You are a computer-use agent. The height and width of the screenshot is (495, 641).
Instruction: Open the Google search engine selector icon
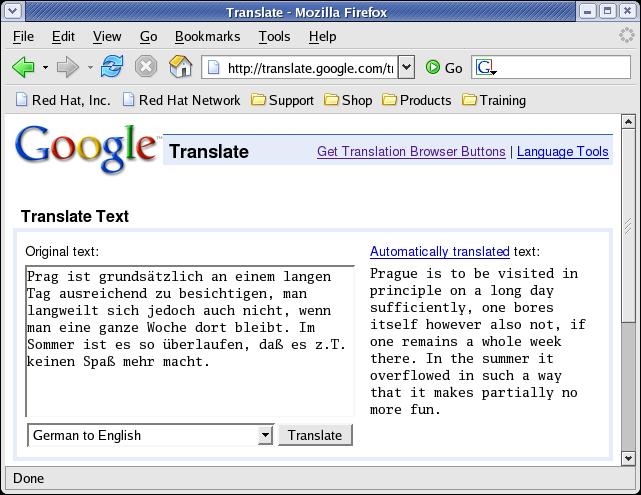486,67
